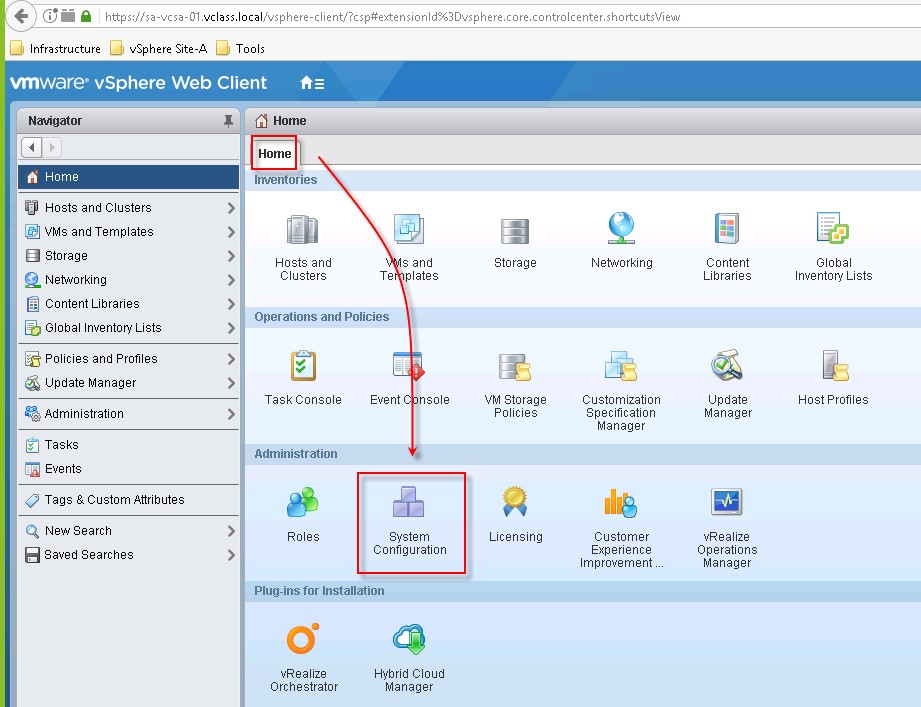Open the Host Profiles icon
Viewport: 921px width, 707px height.
(835, 366)
